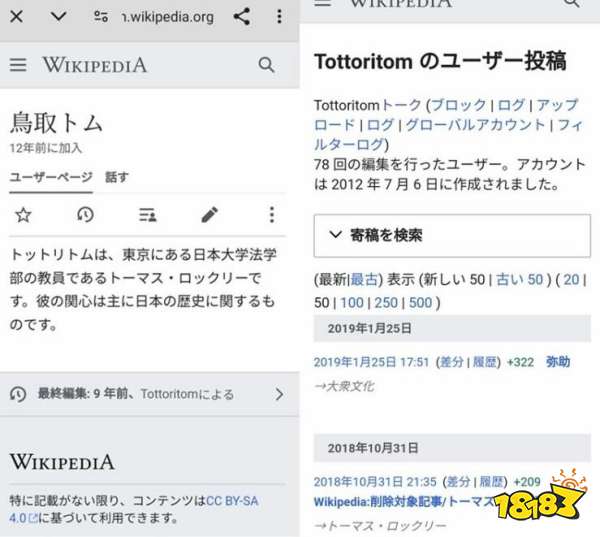
Task: Collapse browser sheet with down chevron
Action: click(x=59, y=16)
